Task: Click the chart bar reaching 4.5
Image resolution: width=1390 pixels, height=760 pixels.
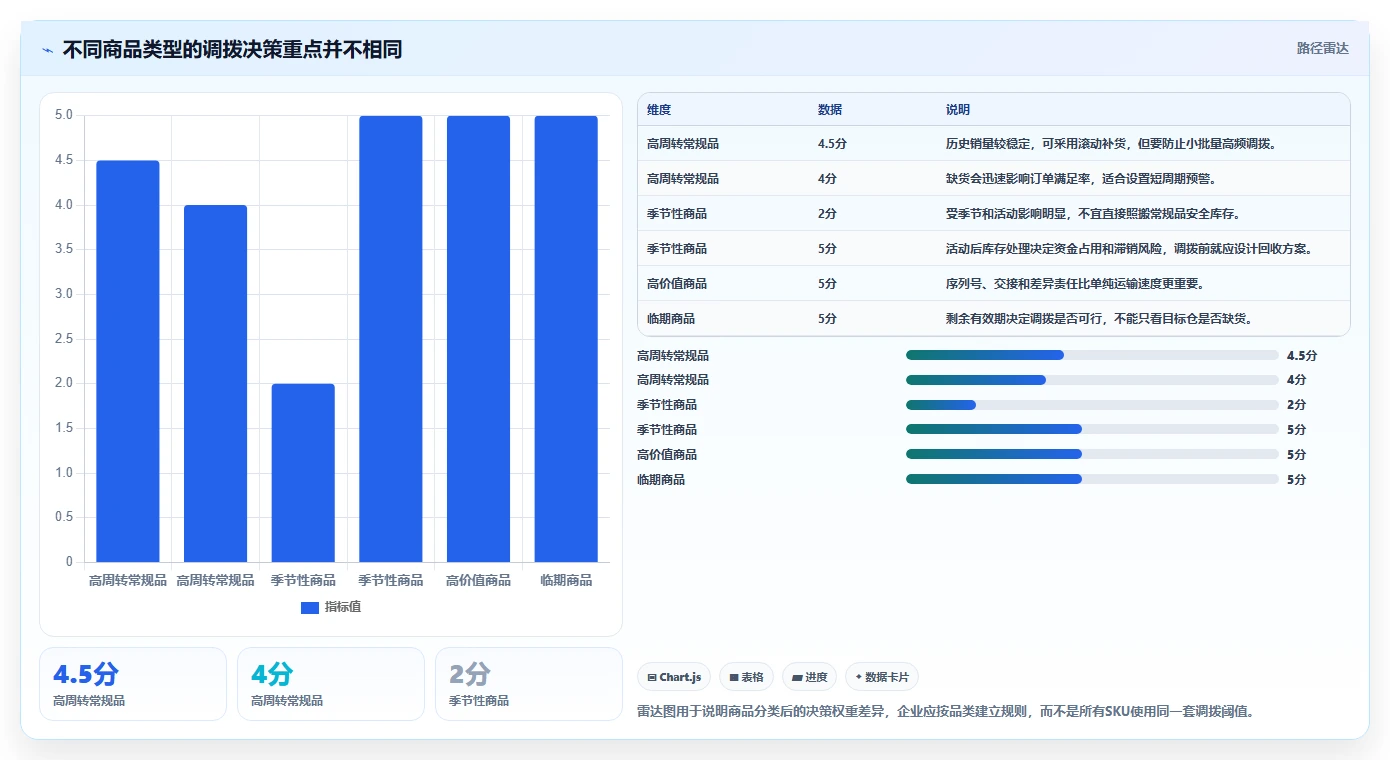Action: click(x=128, y=361)
